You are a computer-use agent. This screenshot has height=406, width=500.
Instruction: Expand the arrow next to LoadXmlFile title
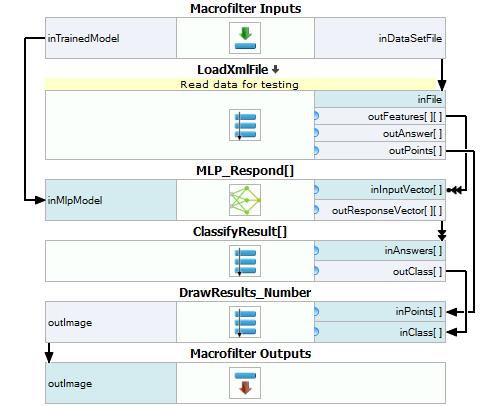pos(275,70)
